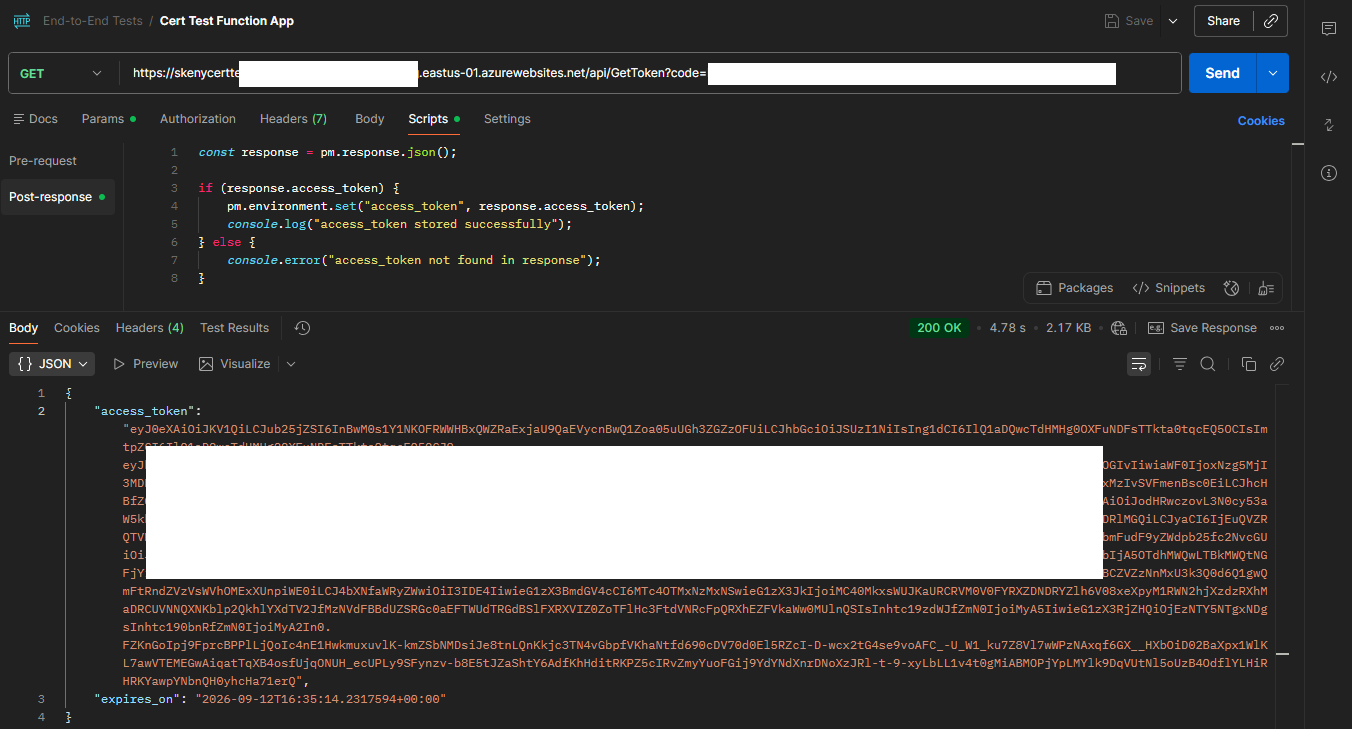Show request info icon in right sidebar

(x=1329, y=173)
